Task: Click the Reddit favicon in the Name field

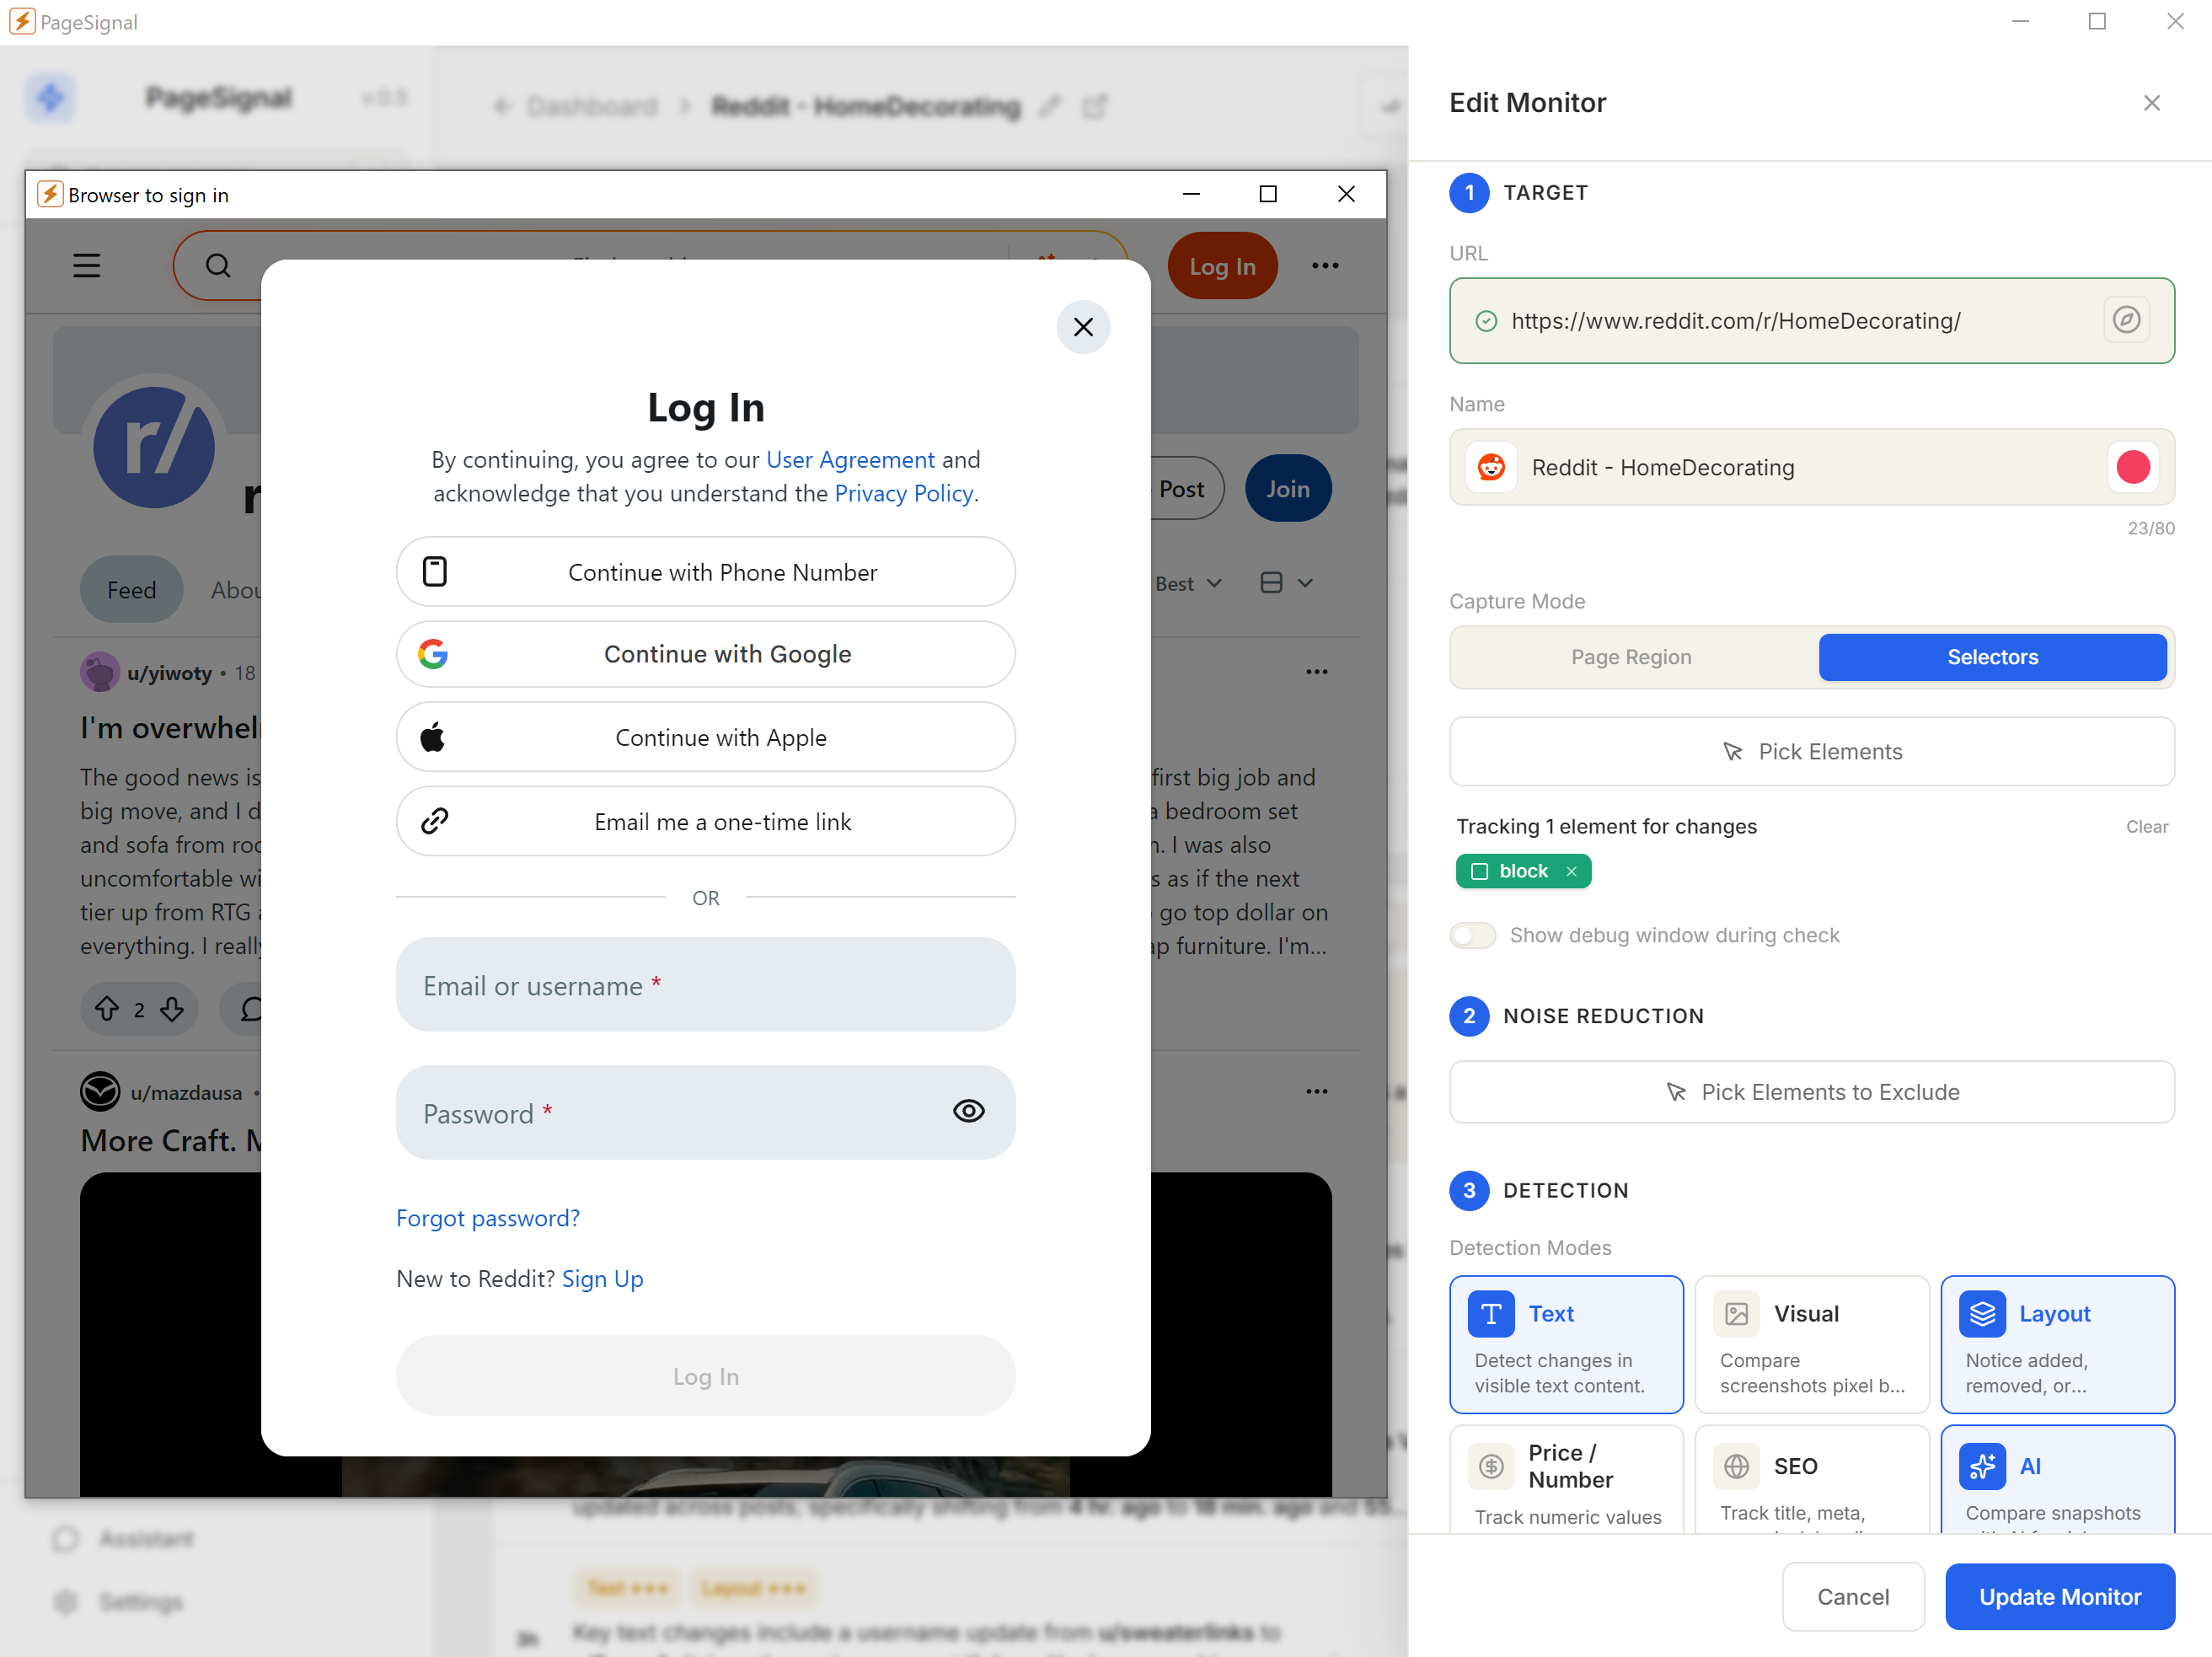Action: [1491, 467]
